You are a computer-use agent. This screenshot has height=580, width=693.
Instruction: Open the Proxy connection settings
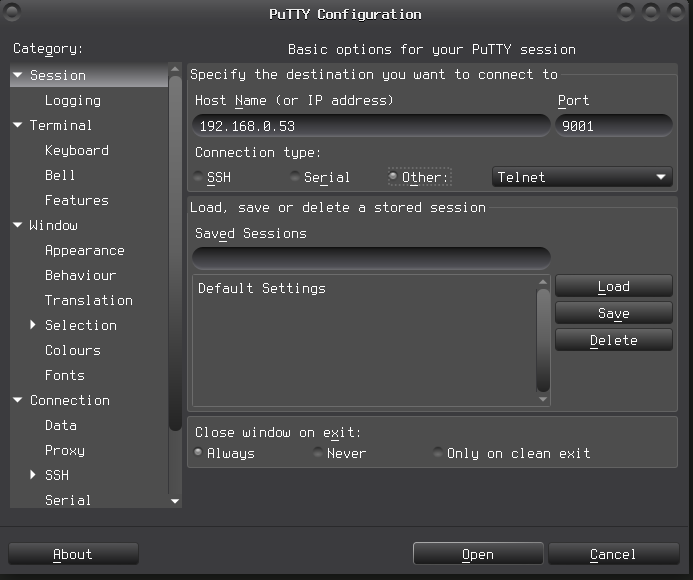tap(64, 451)
